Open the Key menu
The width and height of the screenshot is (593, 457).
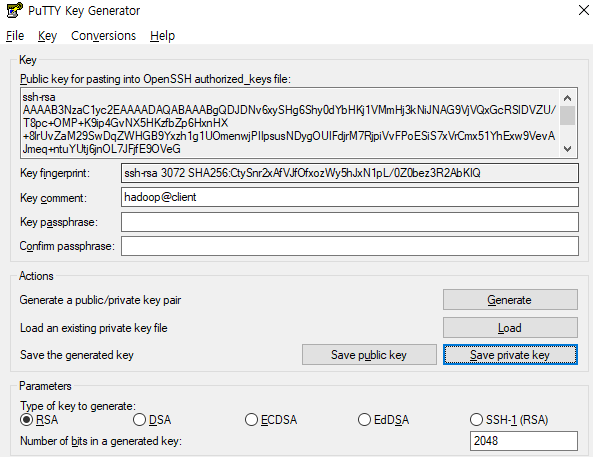(47, 36)
